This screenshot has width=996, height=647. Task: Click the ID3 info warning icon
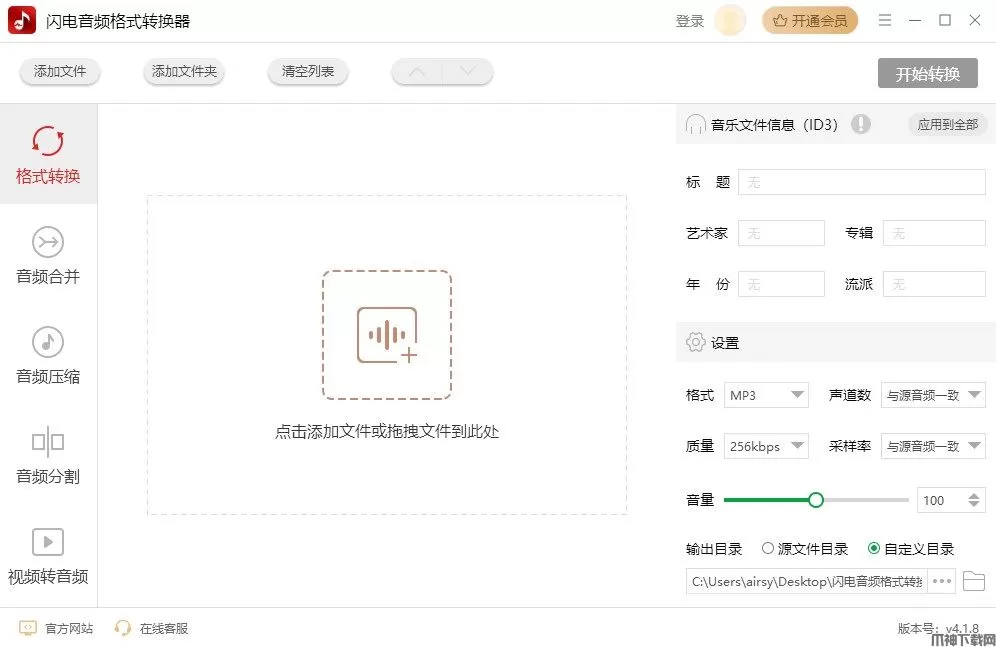pyautogui.click(x=860, y=124)
